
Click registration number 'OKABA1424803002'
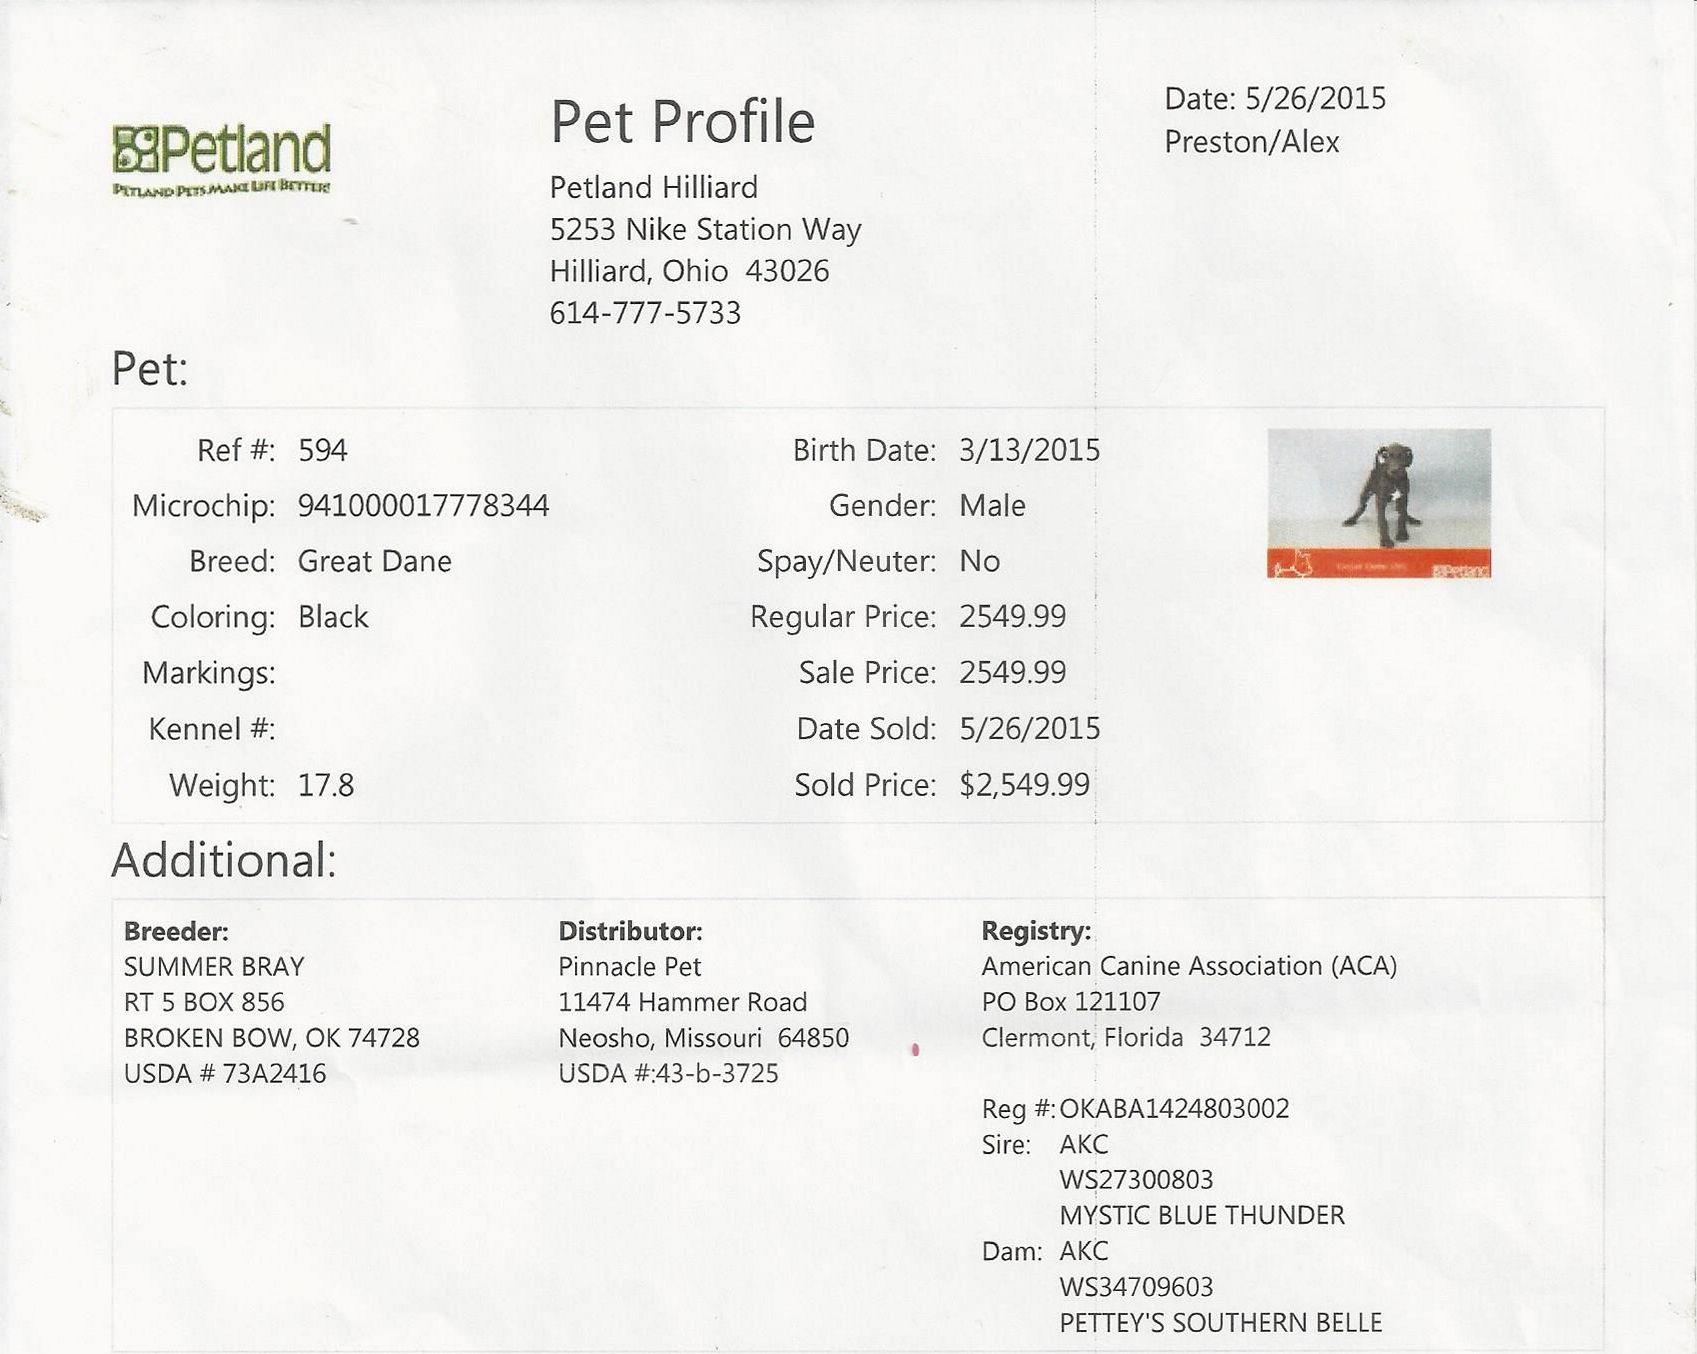[x=1174, y=1109]
